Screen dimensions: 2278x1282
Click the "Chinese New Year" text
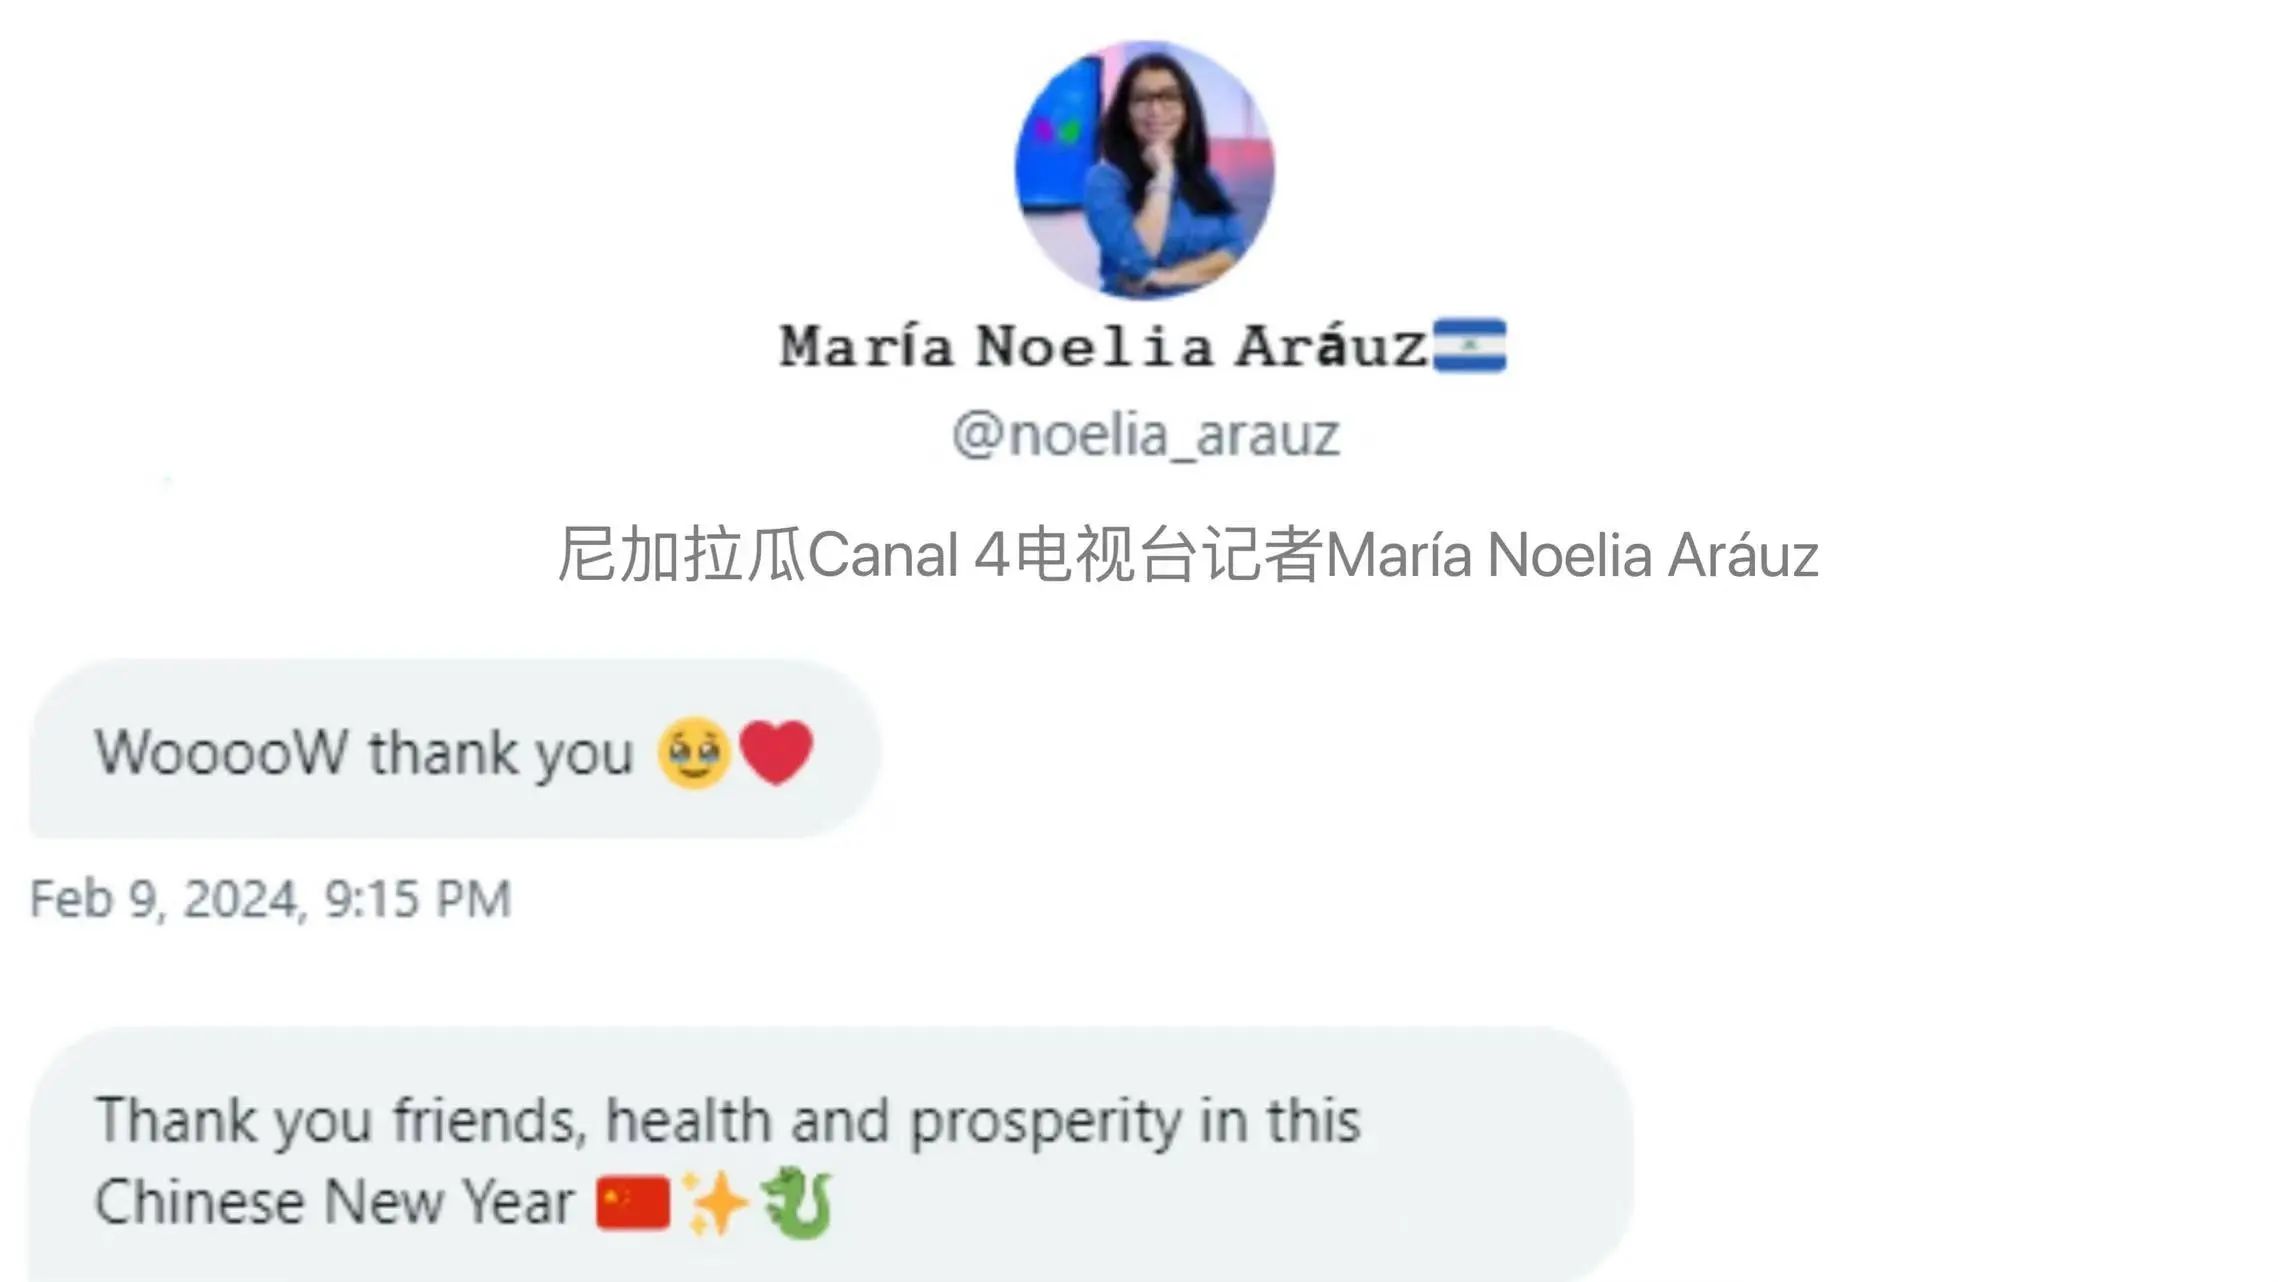pos(334,1202)
